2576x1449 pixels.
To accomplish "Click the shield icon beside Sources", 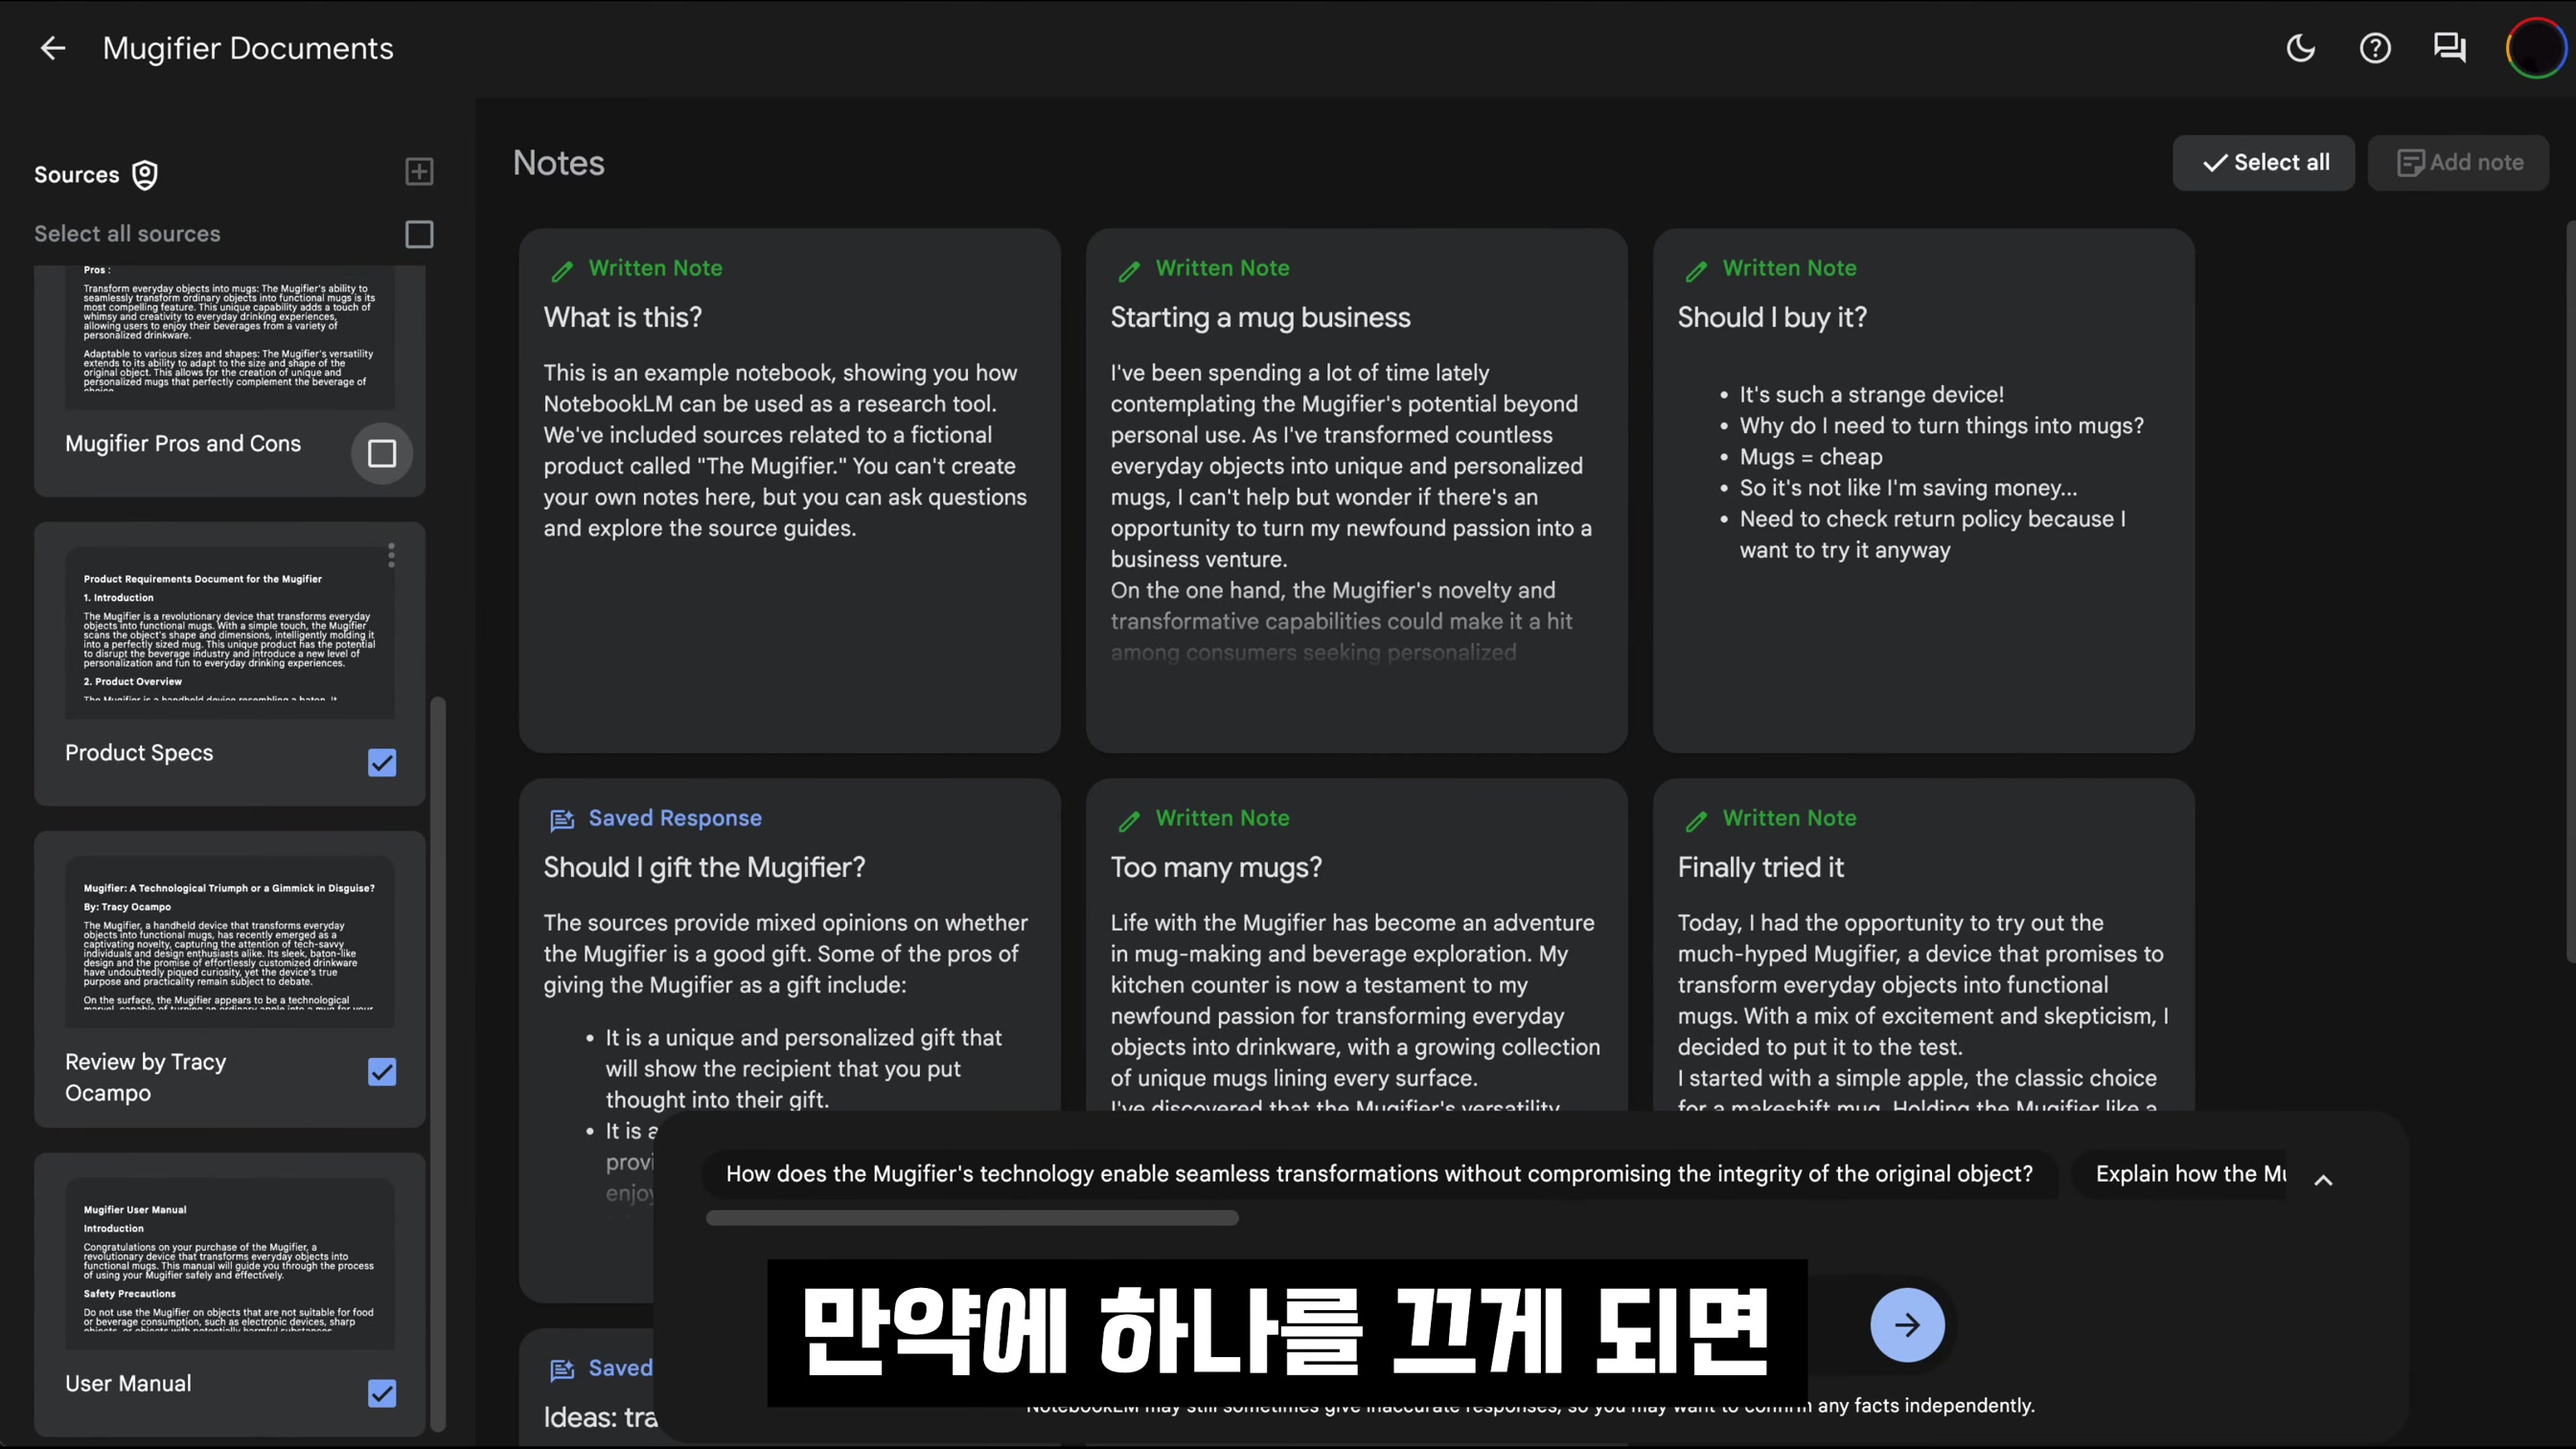I will tap(145, 175).
